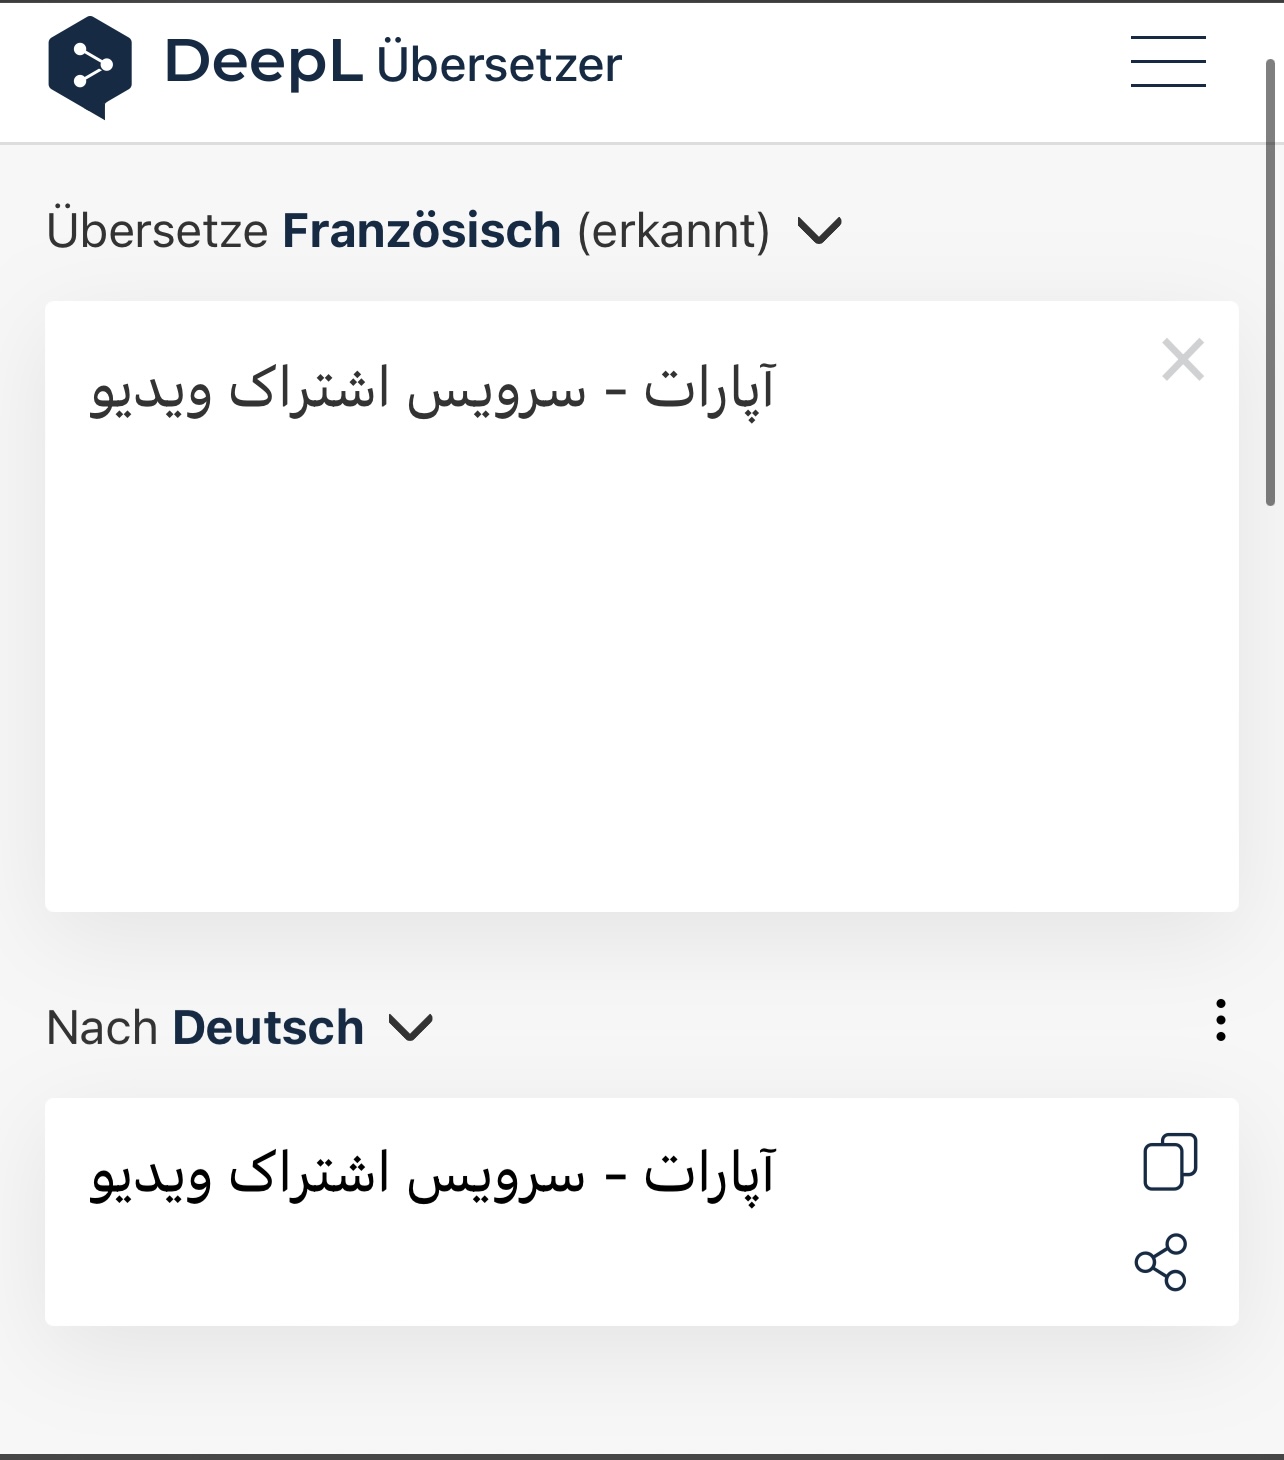This screenshot has height=1460, width=1284.
Task: Click the DeepL Übersetzer title text
Action: click(393, 63)
